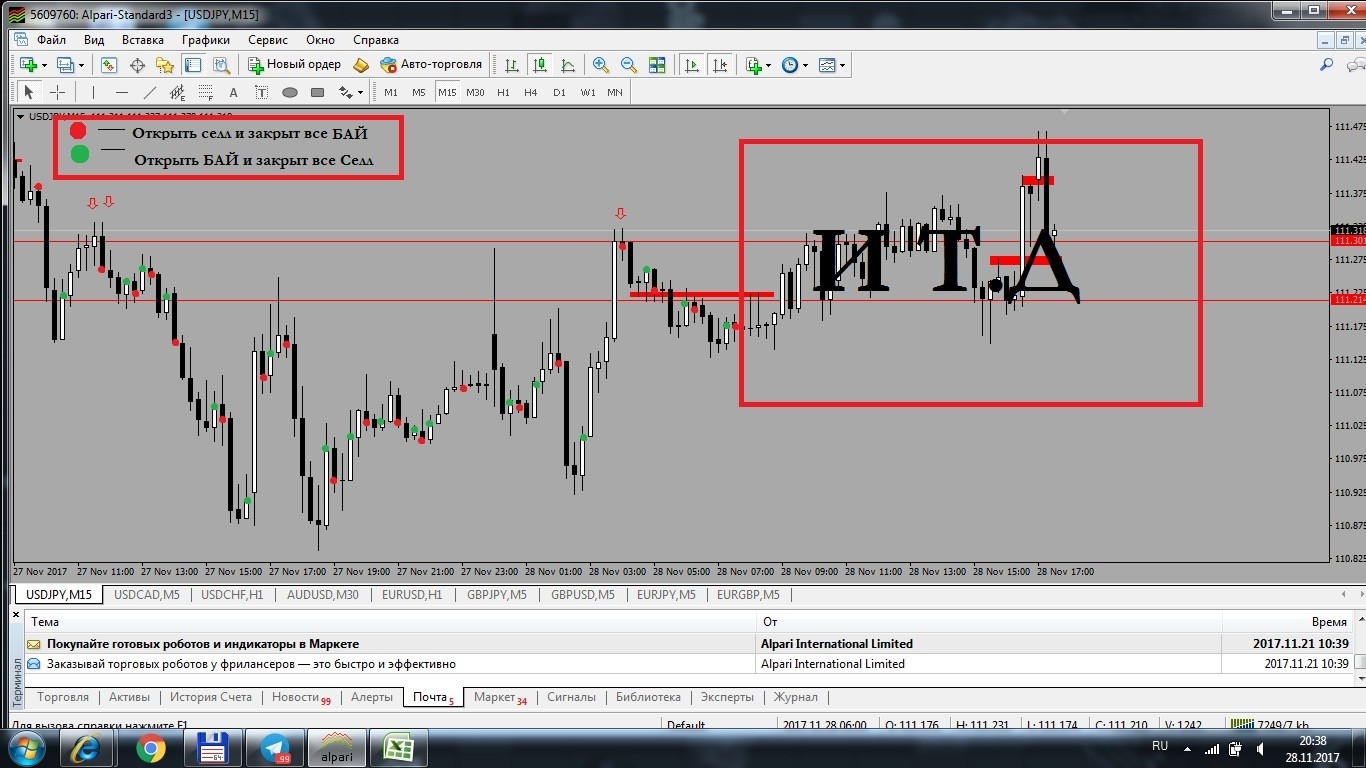Toggle chart shift from right edge
The width and height of the screenshot is (1366, 768).
coord(720,65)
